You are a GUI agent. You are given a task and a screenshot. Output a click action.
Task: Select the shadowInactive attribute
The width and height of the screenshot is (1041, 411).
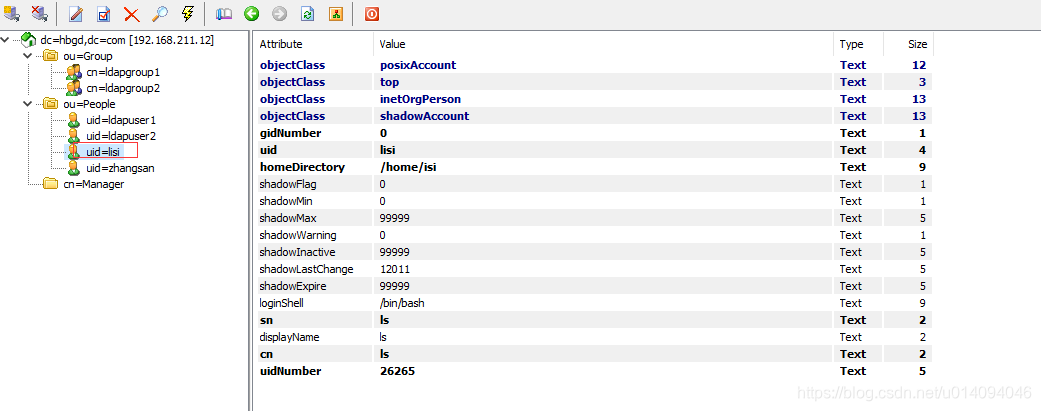click(x=297, y=252)
